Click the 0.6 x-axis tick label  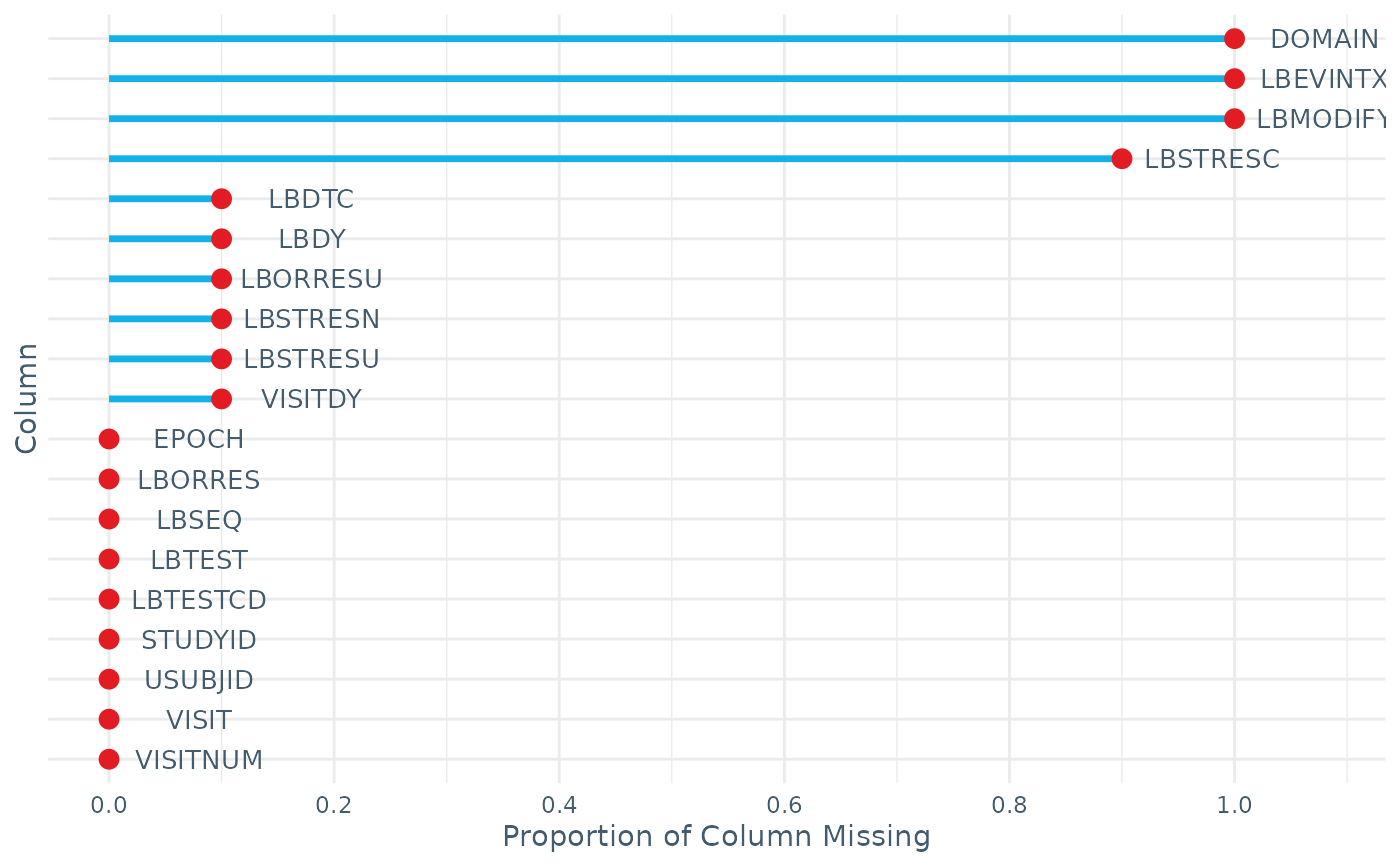pos(784,802)
